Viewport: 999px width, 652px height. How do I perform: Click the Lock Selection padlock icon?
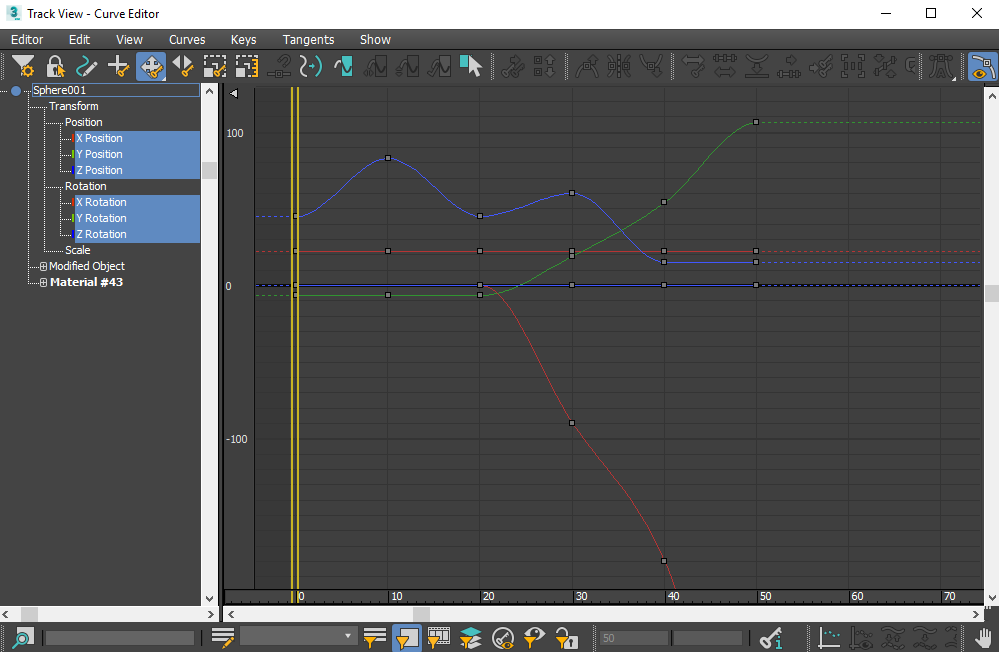click(55, 66)
